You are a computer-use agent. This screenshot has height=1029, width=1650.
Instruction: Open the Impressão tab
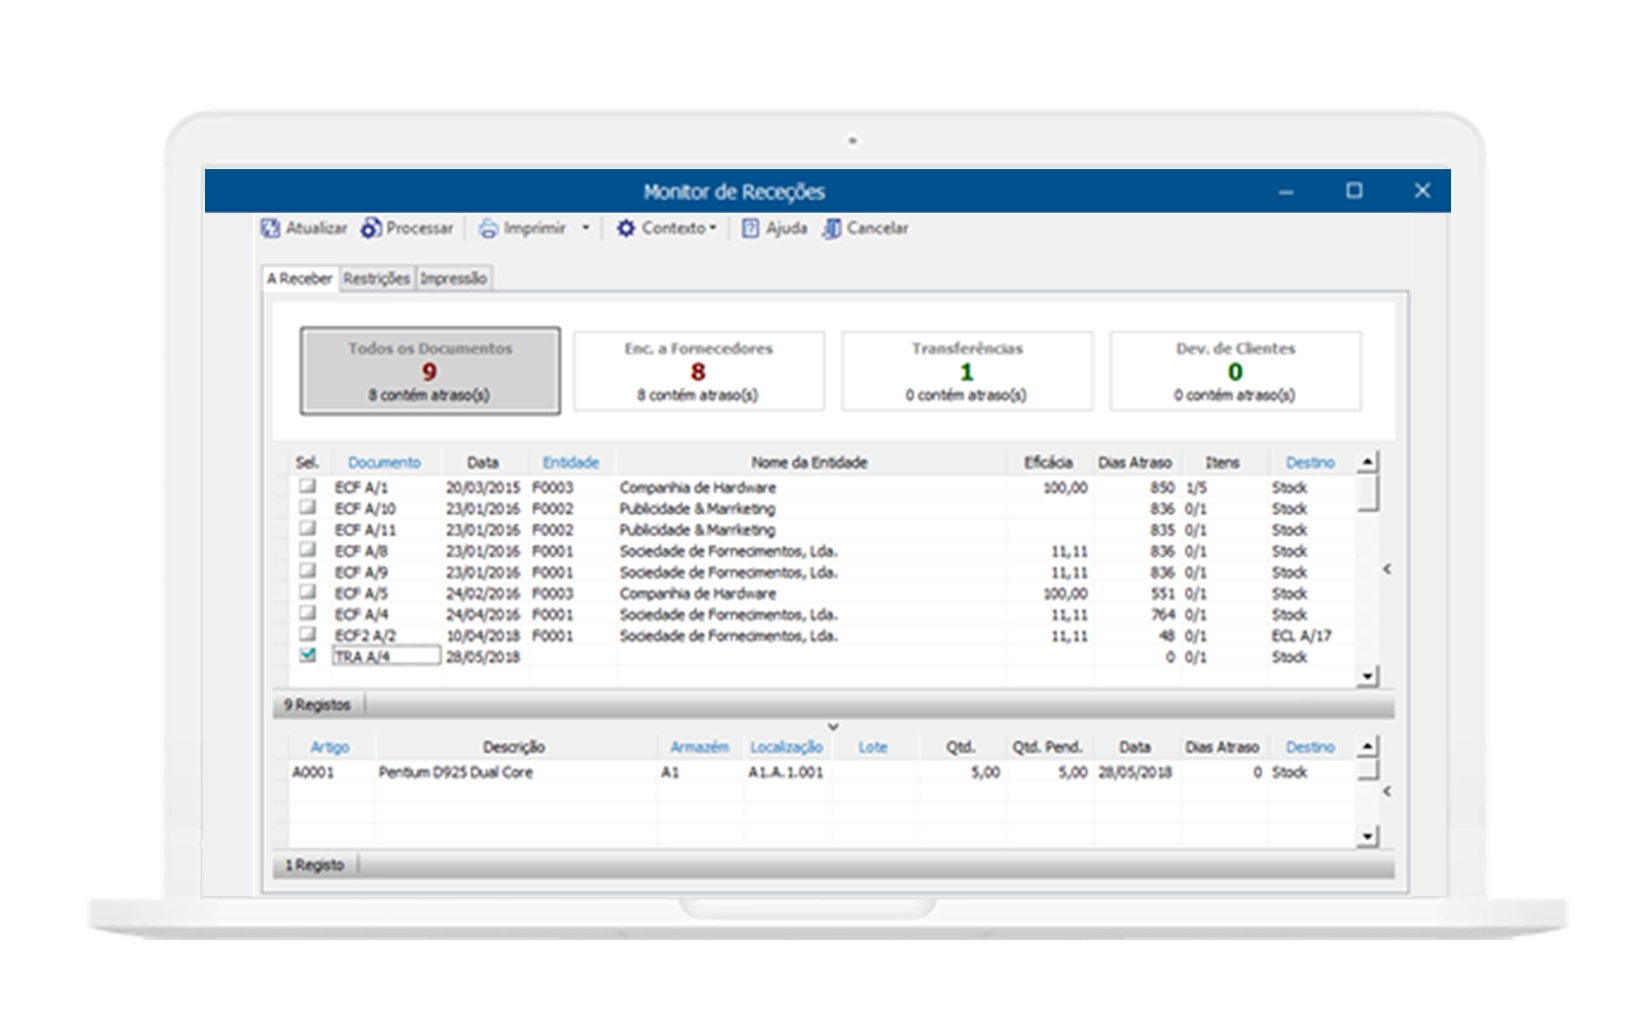point(453,278)
